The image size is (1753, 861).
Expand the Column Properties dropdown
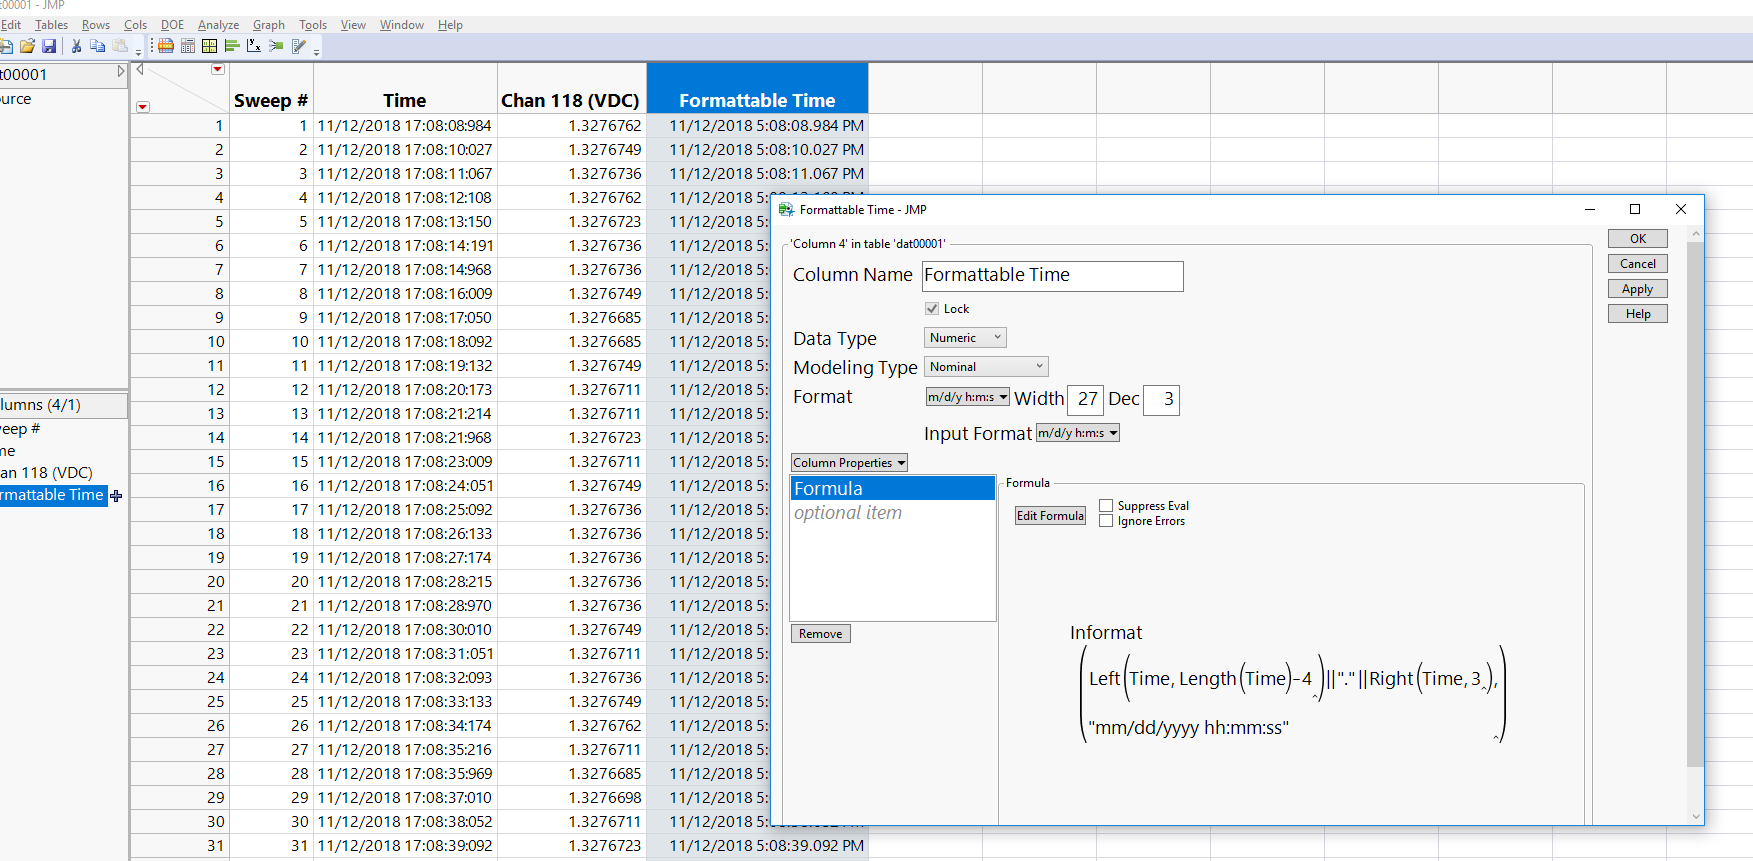click(x=849, y=463)
